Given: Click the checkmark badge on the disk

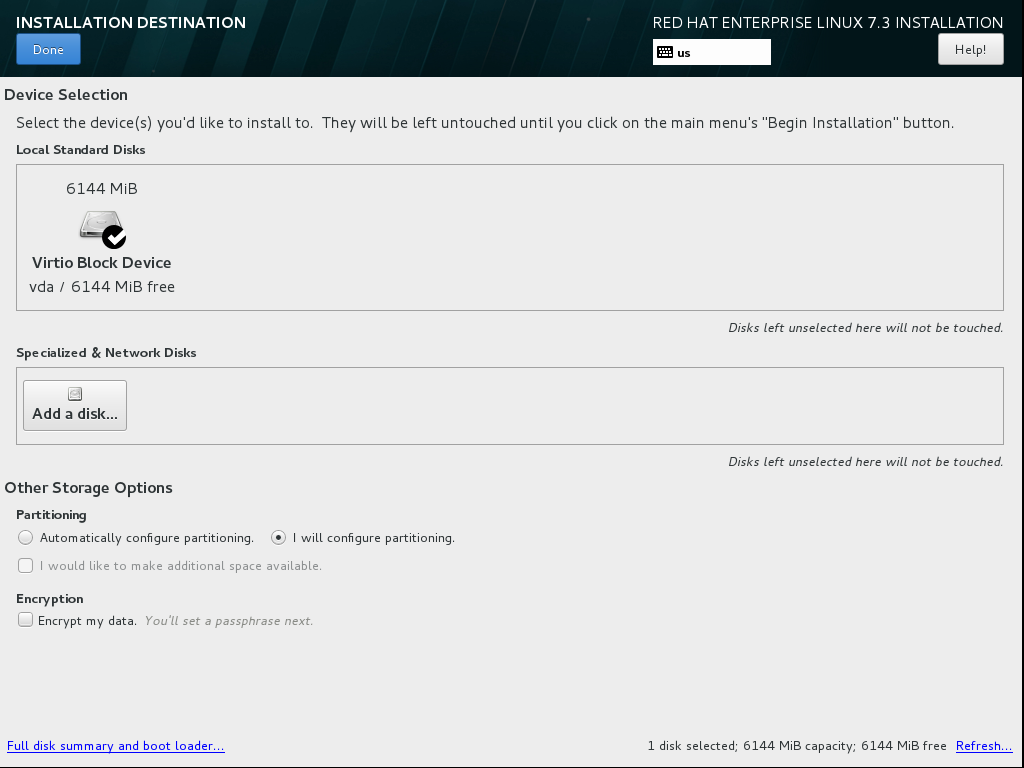Looking at the screenshot, I should 114,237.
